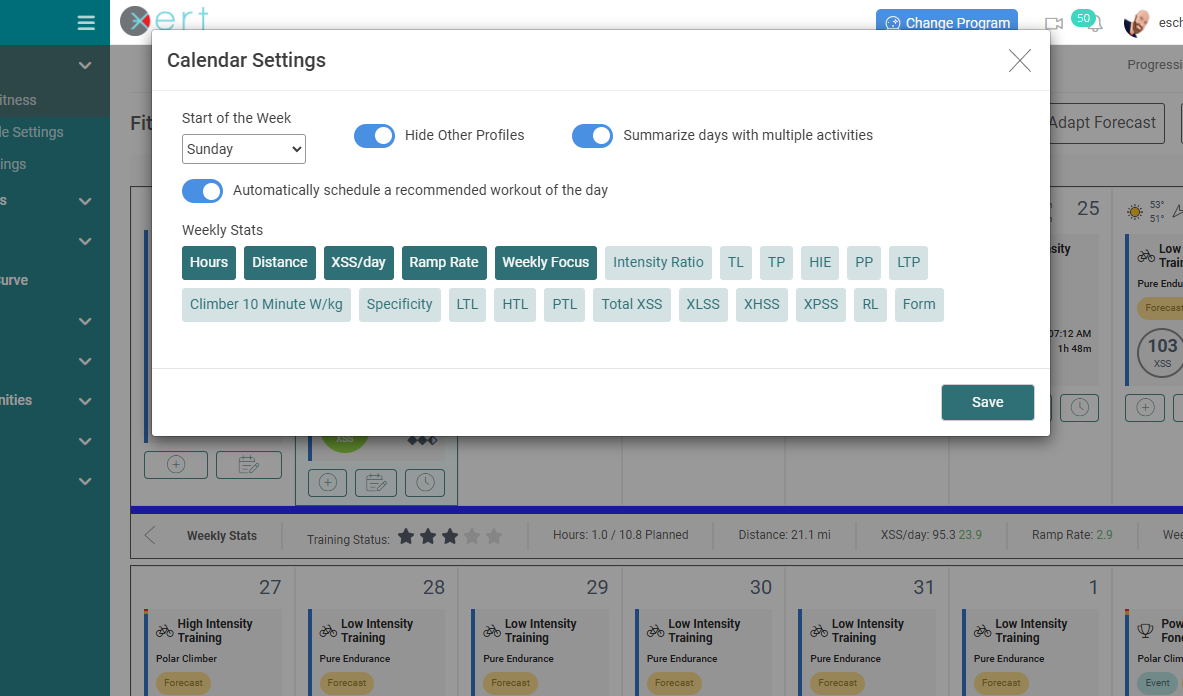Click the Change Program button

946,22
